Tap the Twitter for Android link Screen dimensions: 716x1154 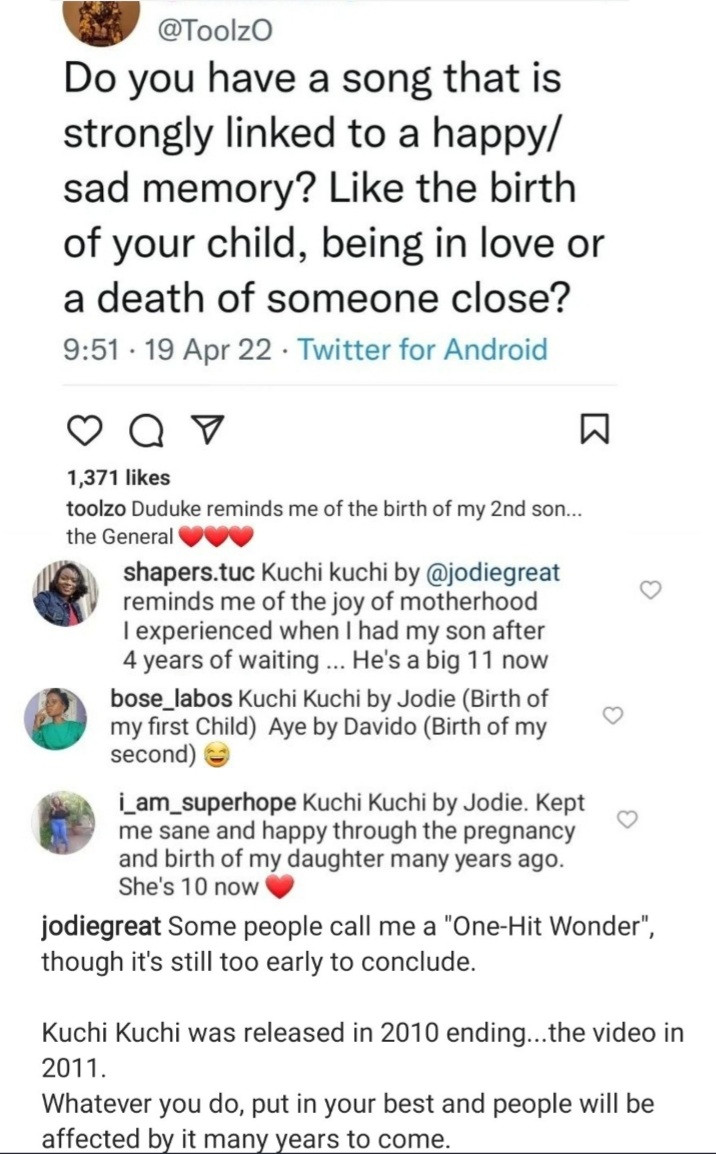[x=423, y=350]
